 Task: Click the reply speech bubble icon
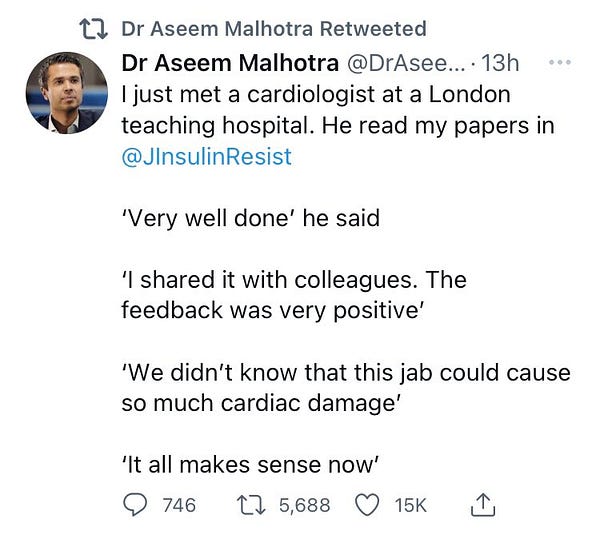point(135,505)
